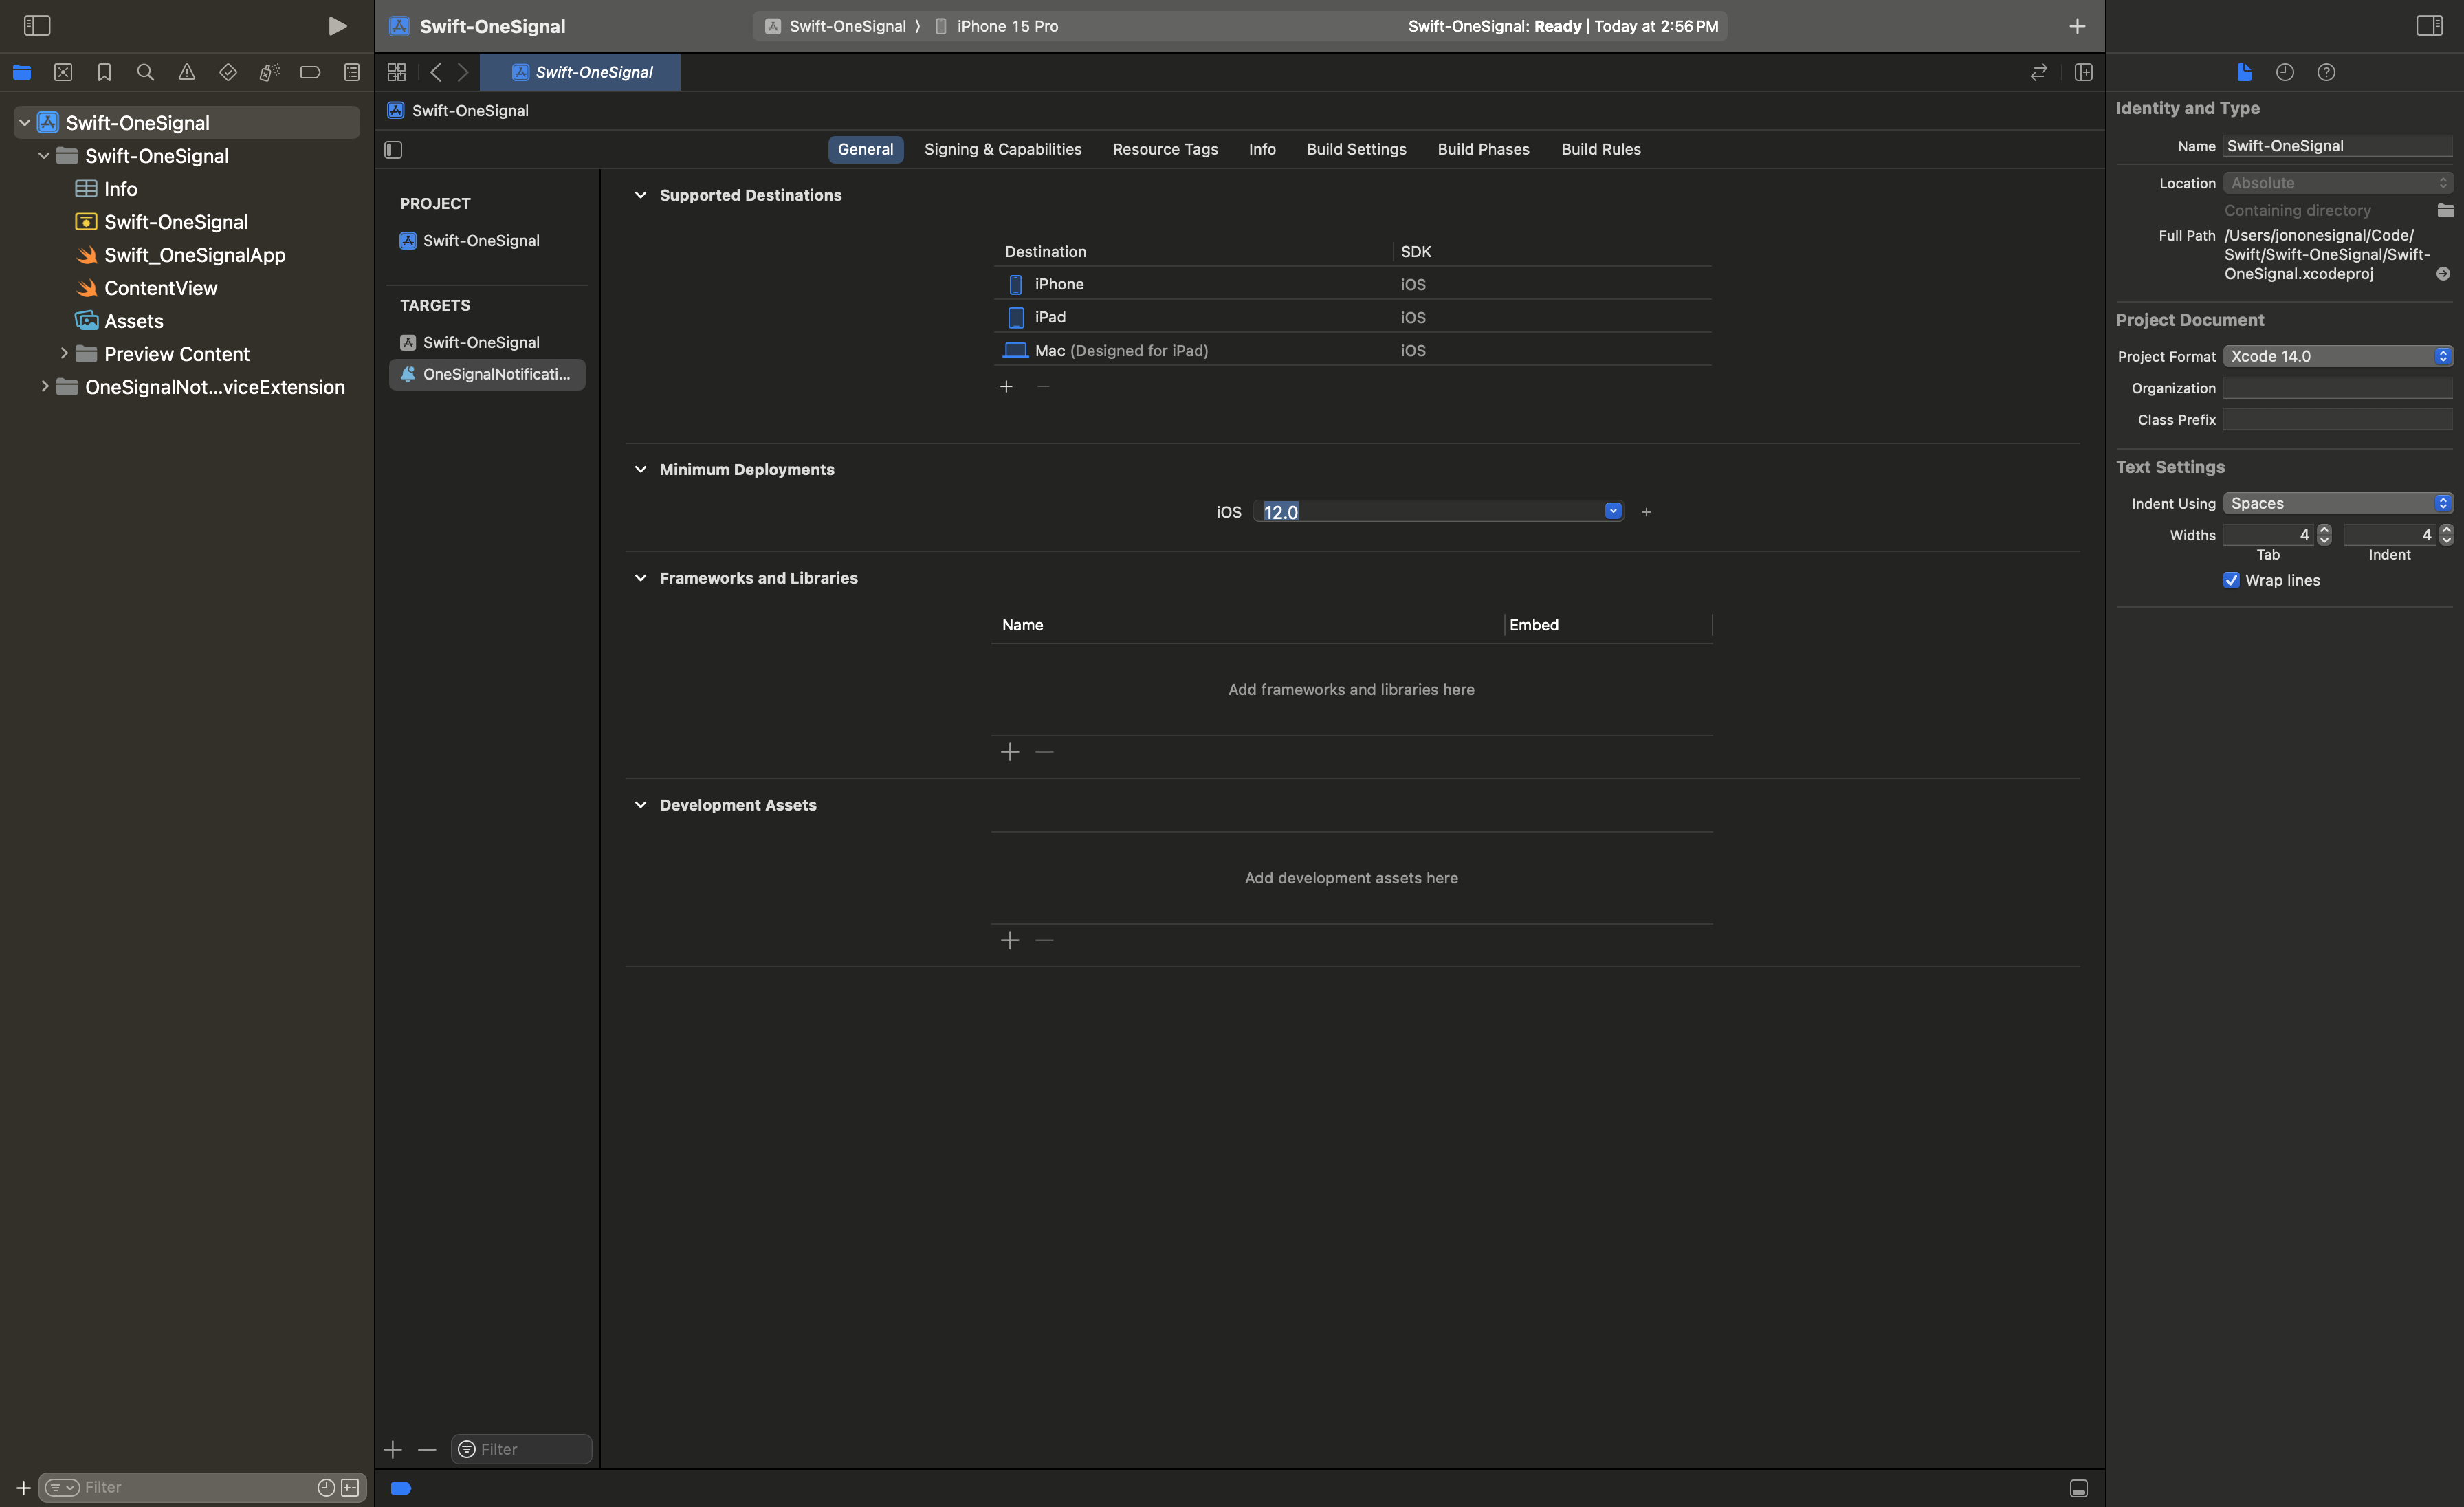Add a framework or library

coord(1010,752)
